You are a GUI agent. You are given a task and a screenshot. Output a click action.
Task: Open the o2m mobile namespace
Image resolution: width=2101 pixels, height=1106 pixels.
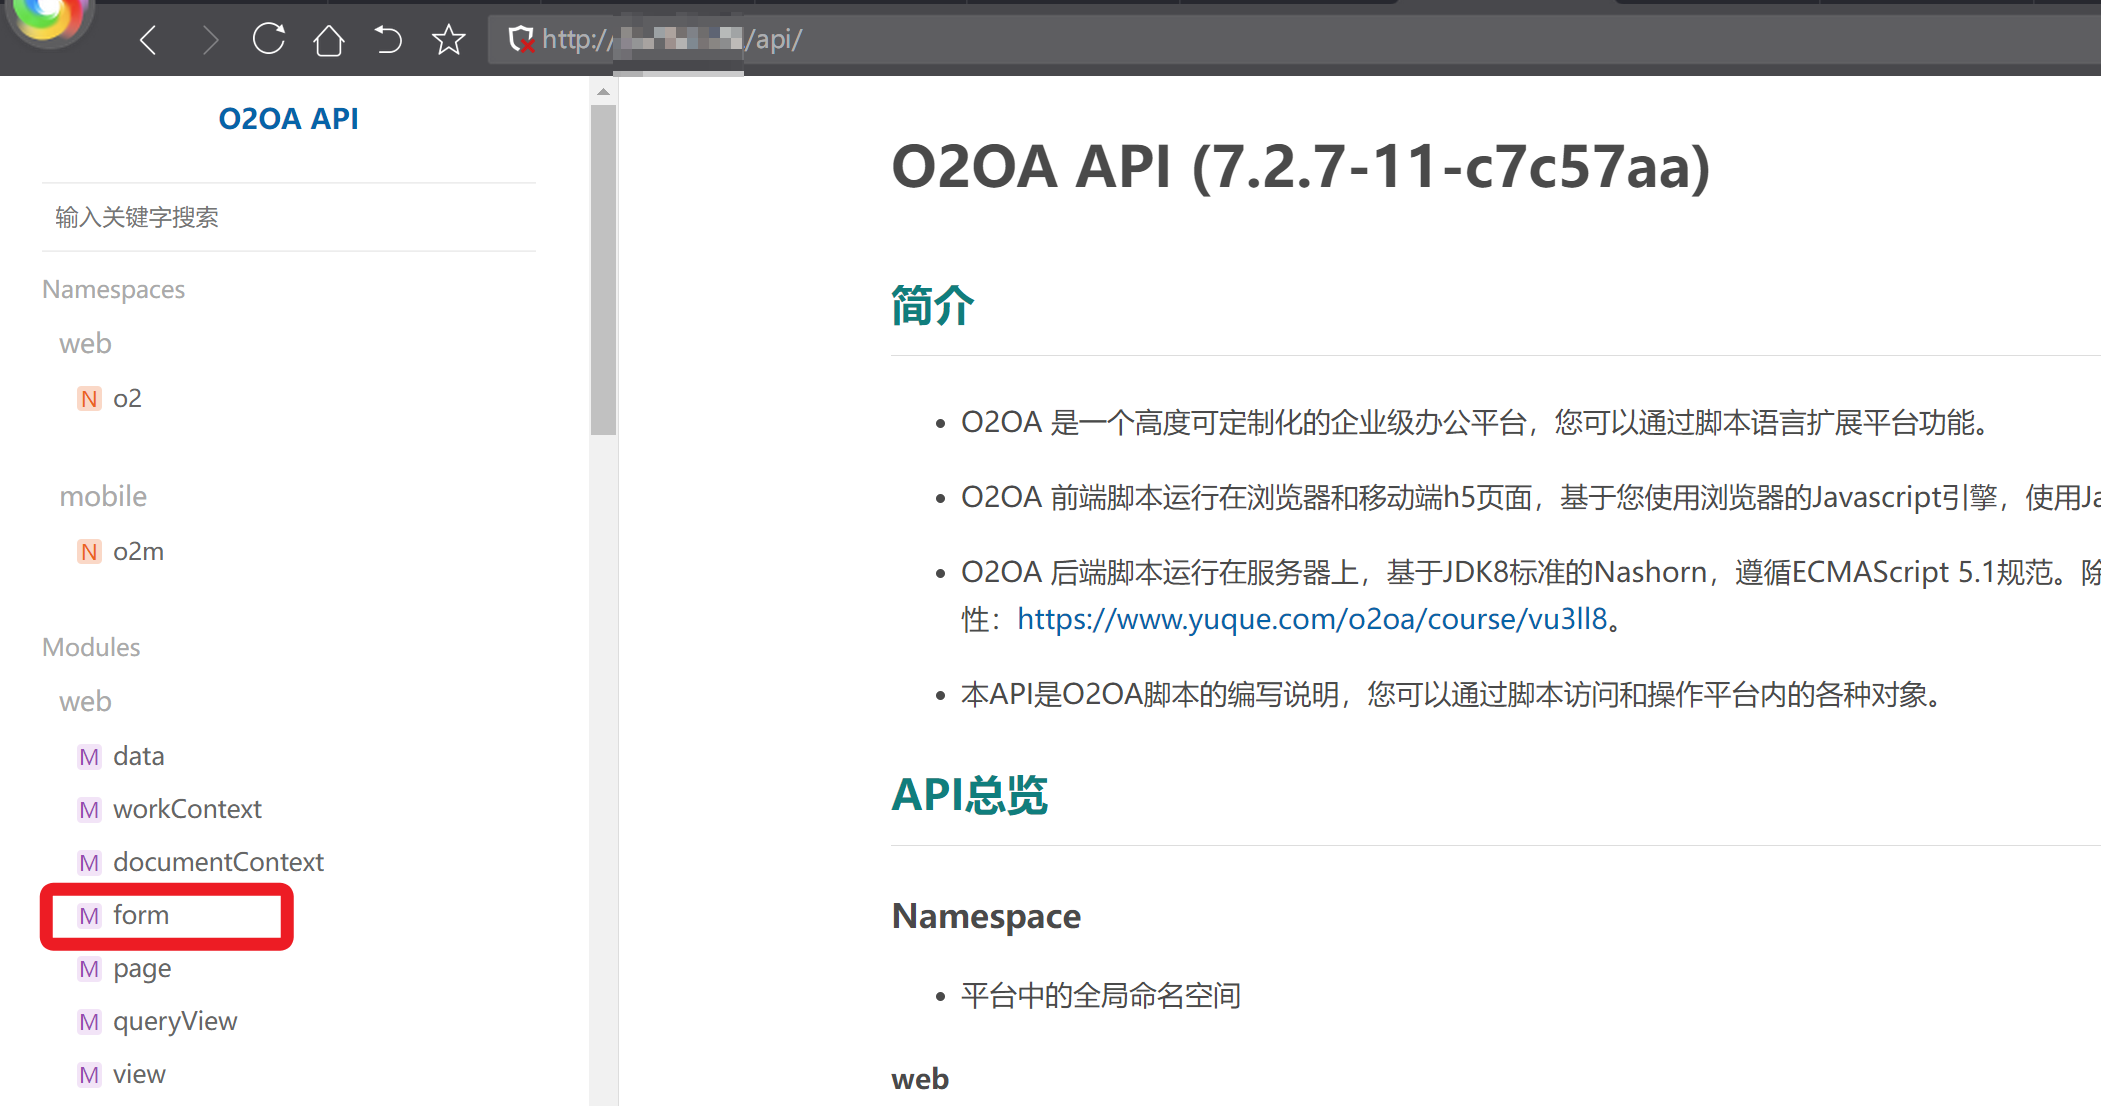pyautogui.click(x=138, y=551)
